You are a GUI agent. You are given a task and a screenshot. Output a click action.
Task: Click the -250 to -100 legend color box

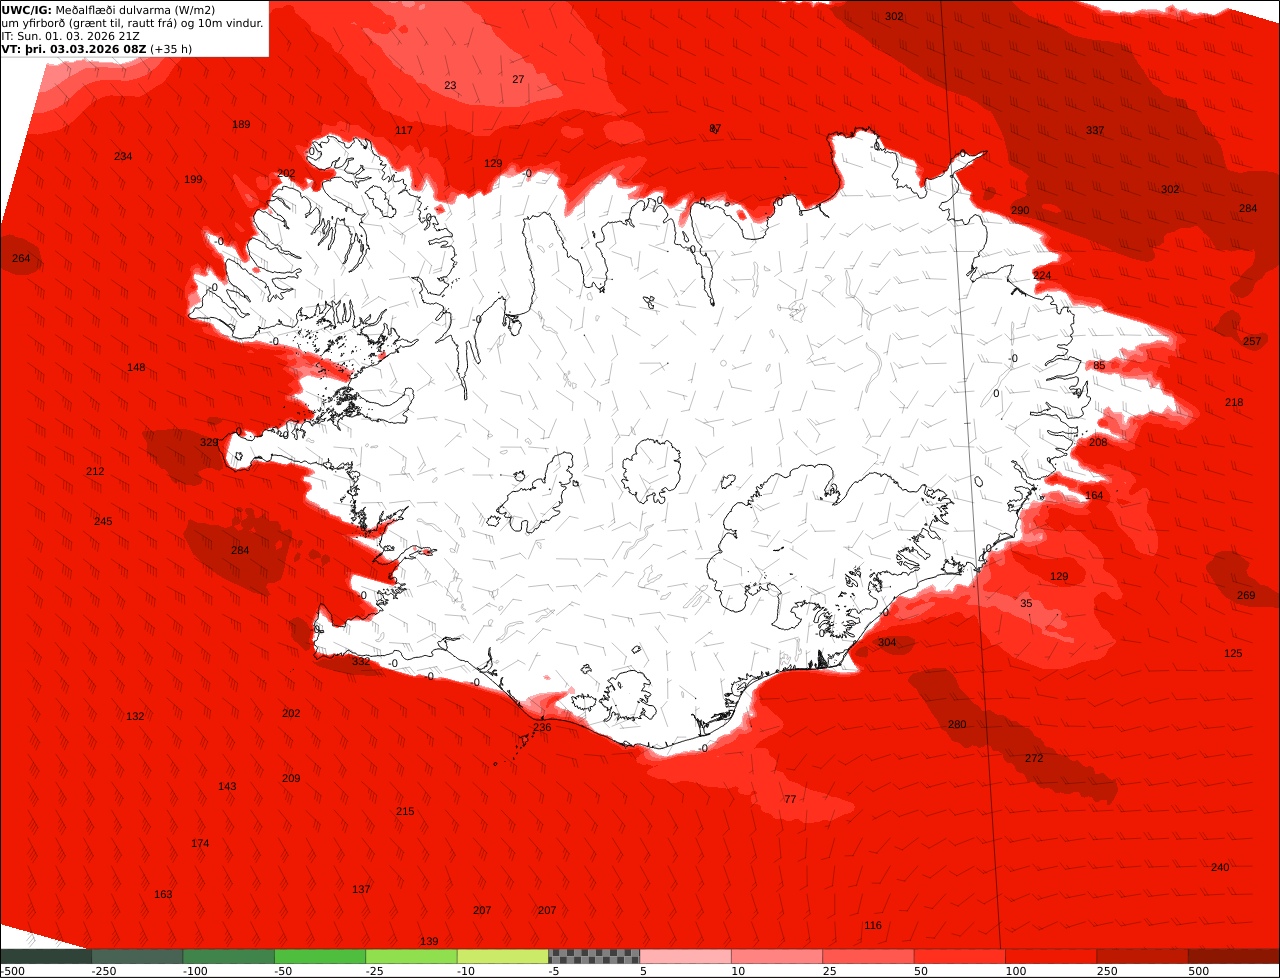pos(137,956)
